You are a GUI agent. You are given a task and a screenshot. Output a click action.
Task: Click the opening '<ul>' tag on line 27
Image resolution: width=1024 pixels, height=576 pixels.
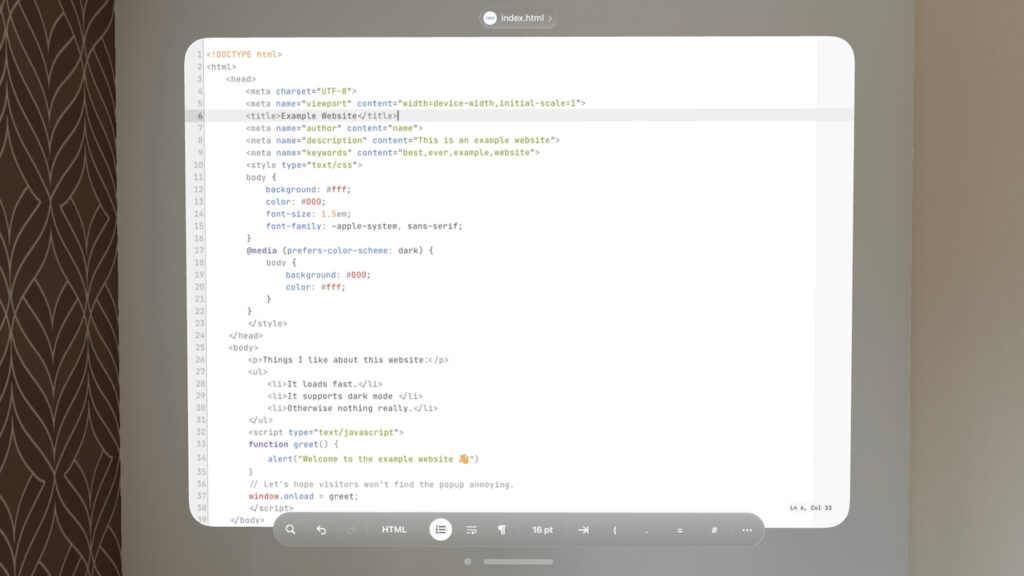257,372
